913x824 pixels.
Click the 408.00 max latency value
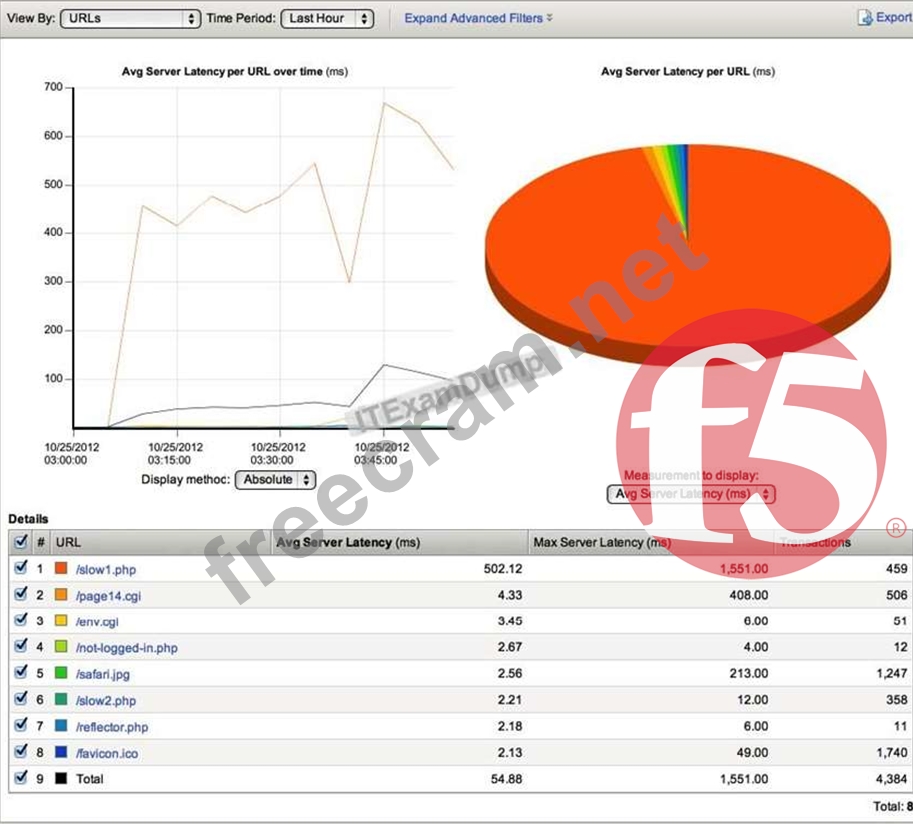point(749,595)
